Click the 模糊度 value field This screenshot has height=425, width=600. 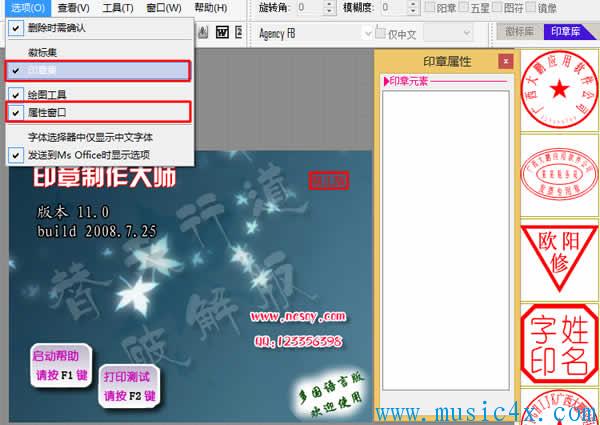point(393,8)
